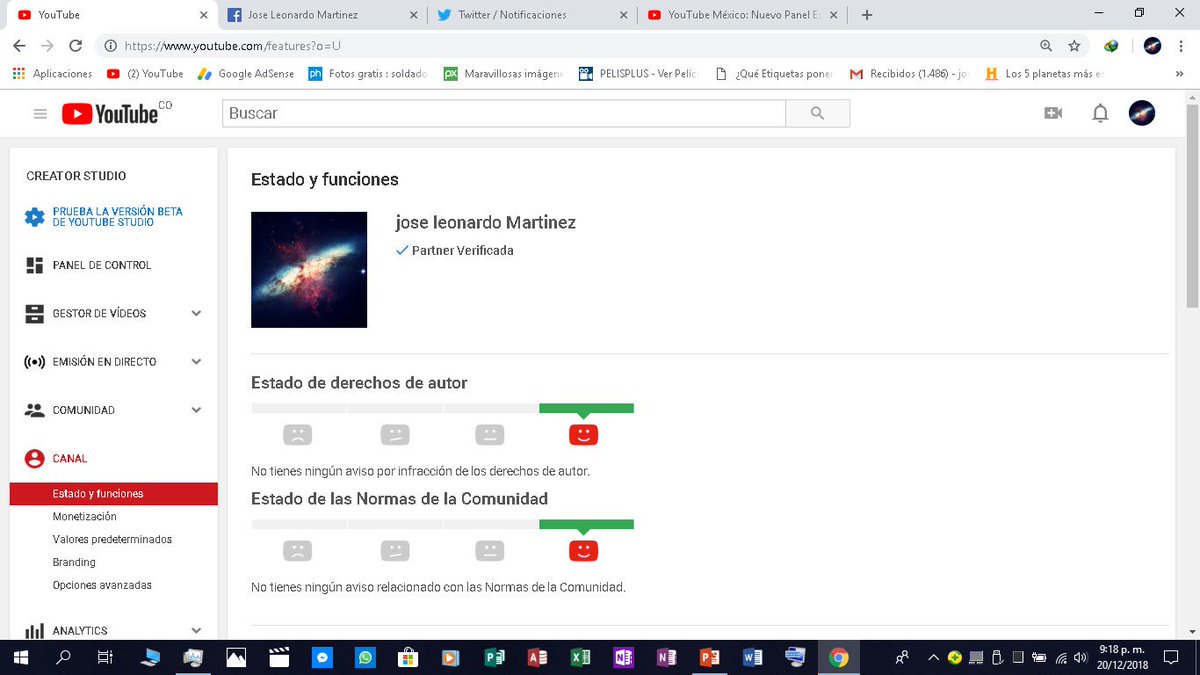Click the red happy face under derechos de autor

coord(583,435)
